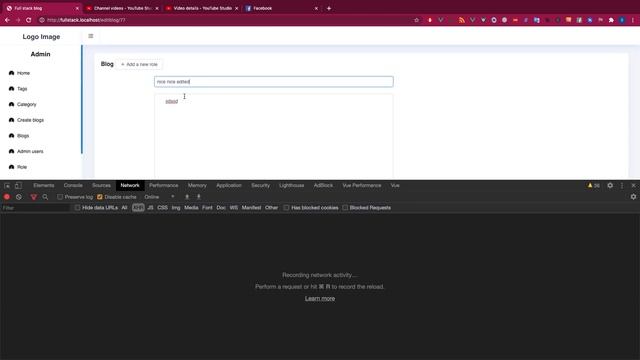
Task: Open the Online throttling dropdown
Action: coord(159,197)
